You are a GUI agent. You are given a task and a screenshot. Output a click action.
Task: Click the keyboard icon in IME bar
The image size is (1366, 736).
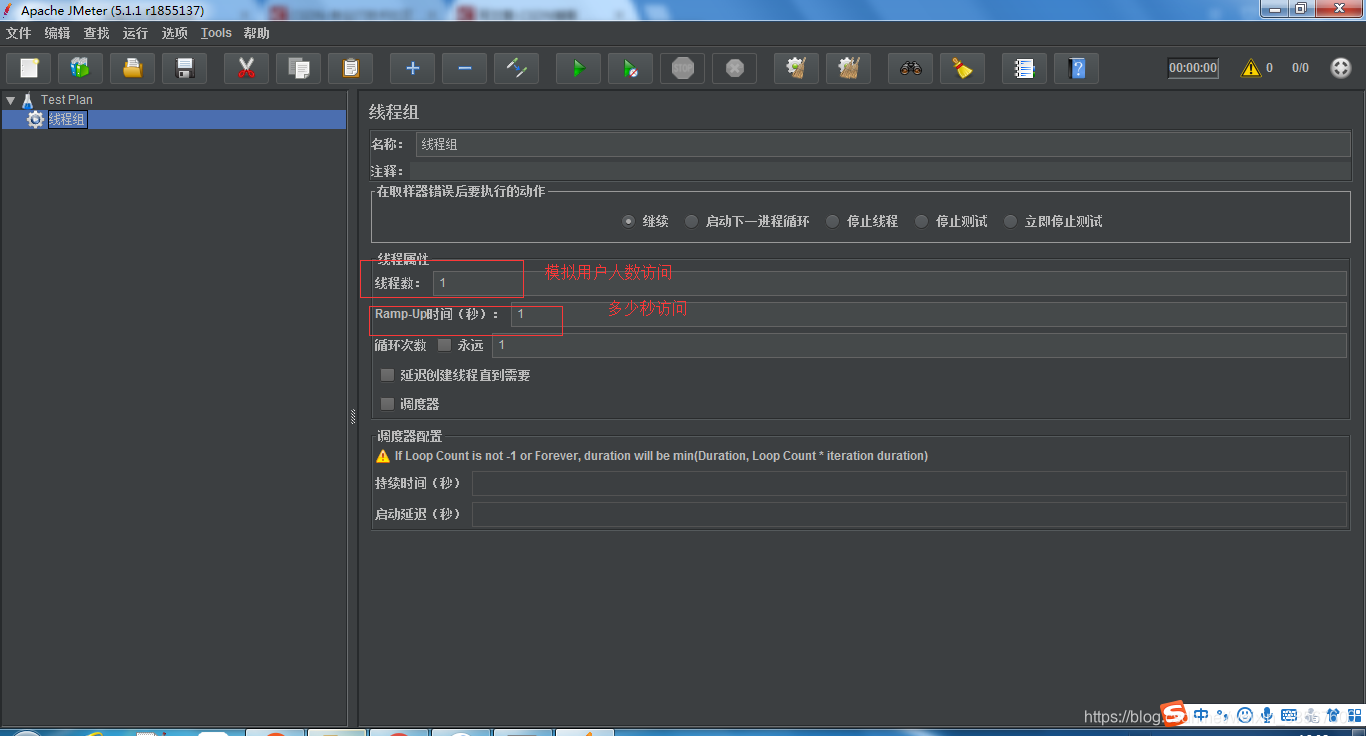tap(1289, 715)
